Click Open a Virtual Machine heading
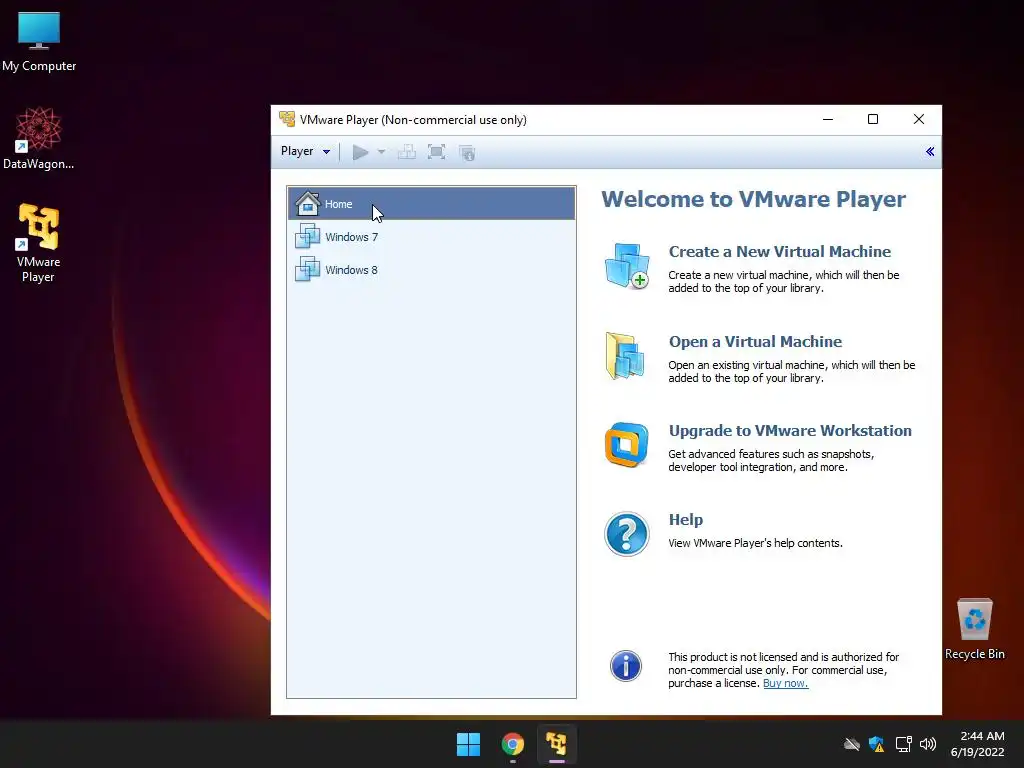 (x=755, y=342)
